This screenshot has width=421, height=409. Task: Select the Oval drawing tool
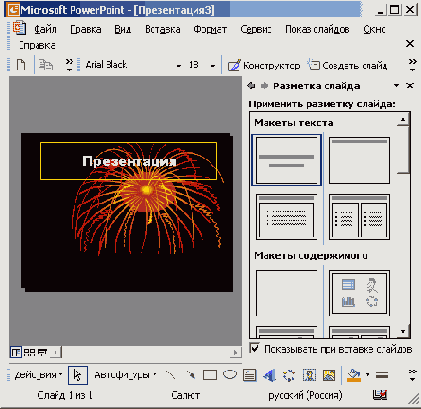click(x=230, y=375)
